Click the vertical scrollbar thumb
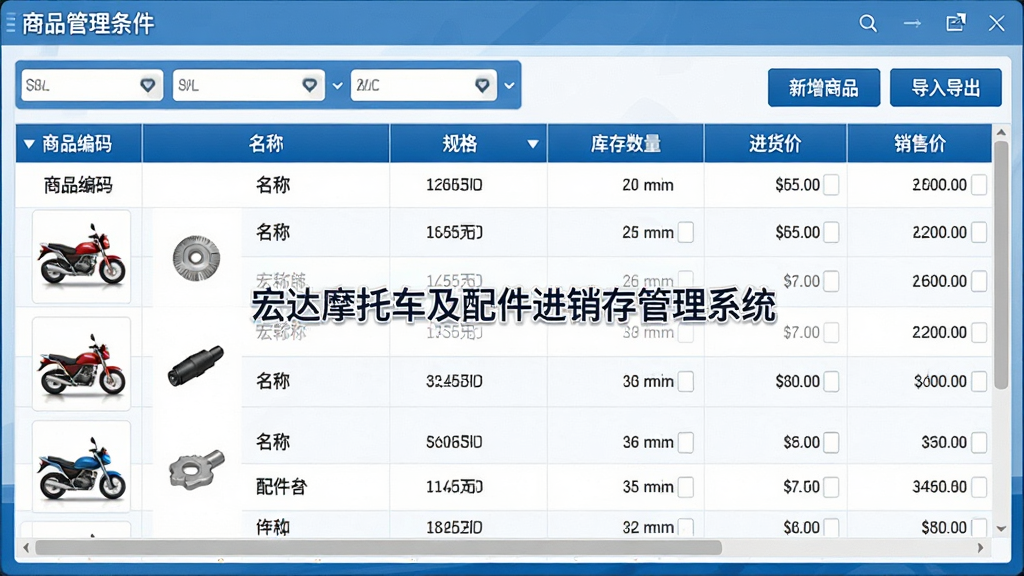Viewport: 1024px width, 576px height. pyautogui.click(x=1001, y=265)
